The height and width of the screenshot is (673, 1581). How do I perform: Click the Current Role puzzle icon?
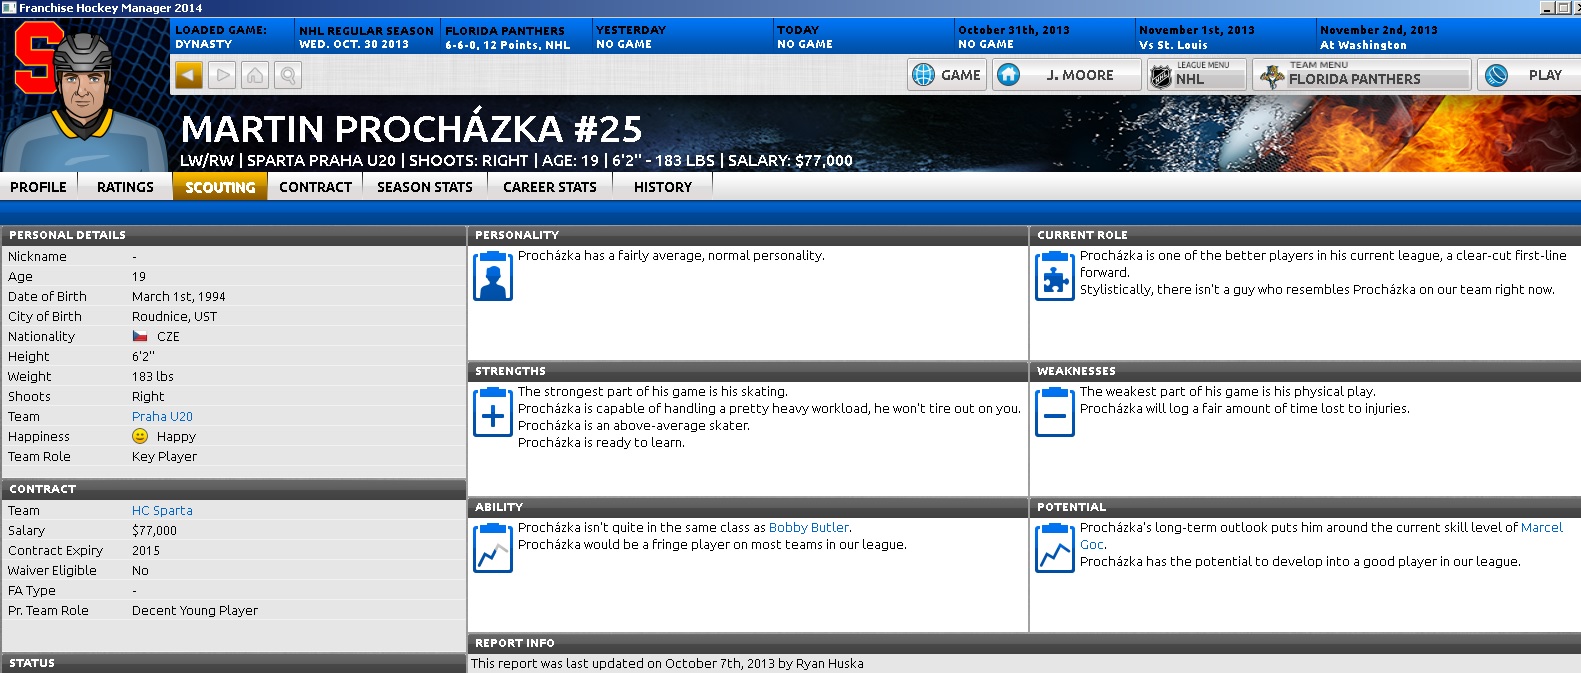pos(1055,276)
